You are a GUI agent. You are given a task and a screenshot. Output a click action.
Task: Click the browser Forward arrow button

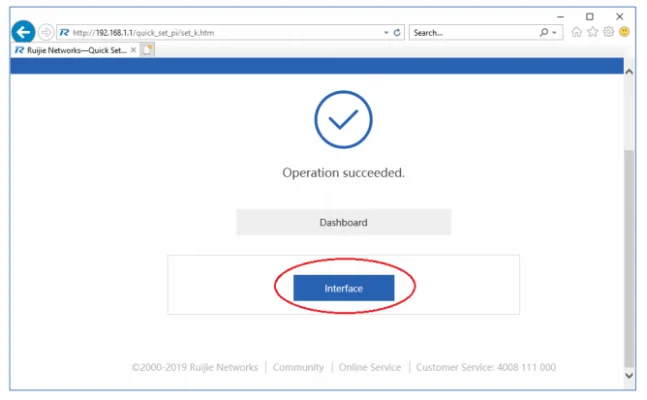(46, 32)
